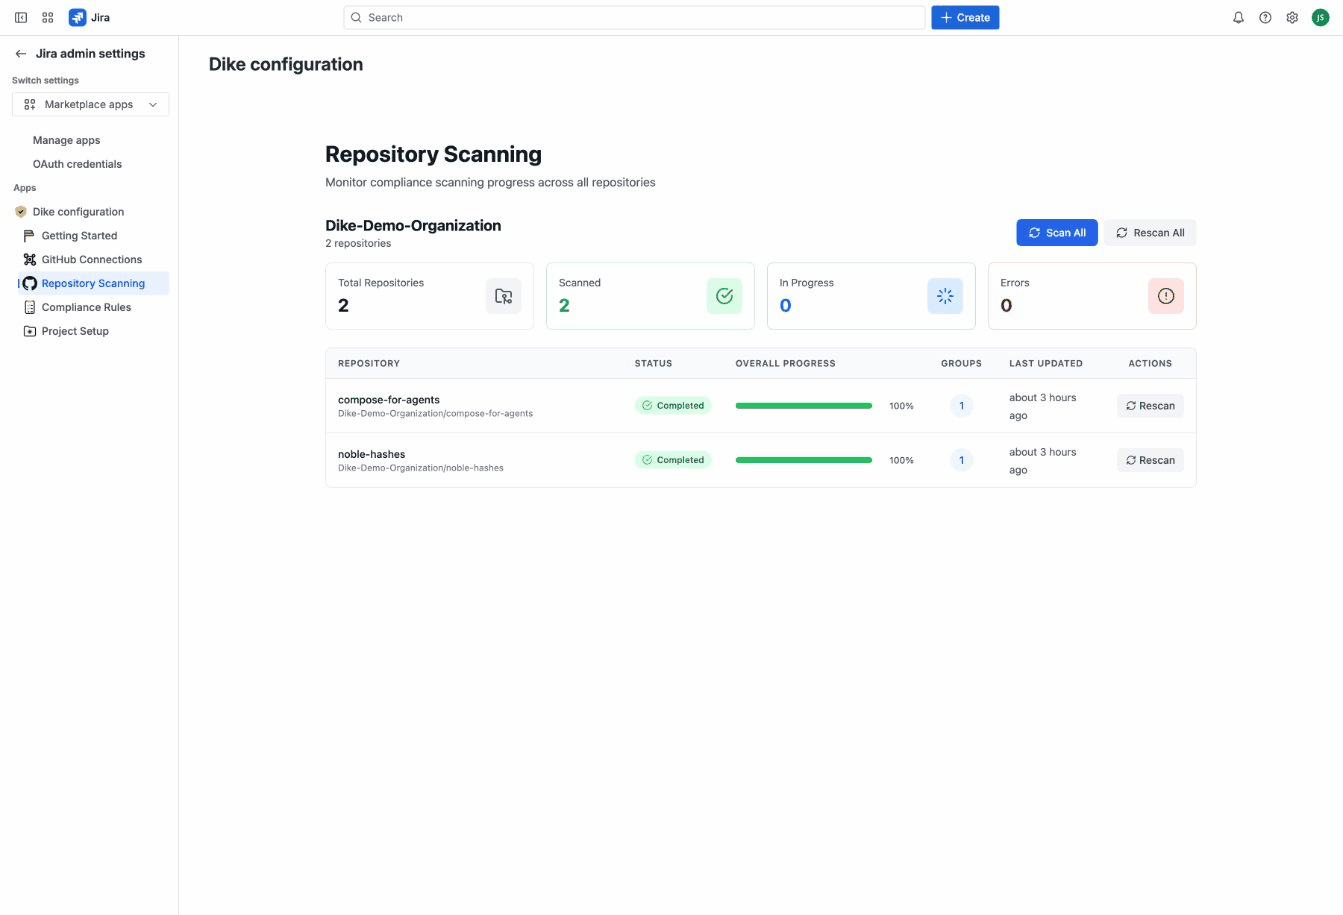Click the back arrow next to Jira admin settings
The image size is (1343, 915).
(x=20, y=53)
